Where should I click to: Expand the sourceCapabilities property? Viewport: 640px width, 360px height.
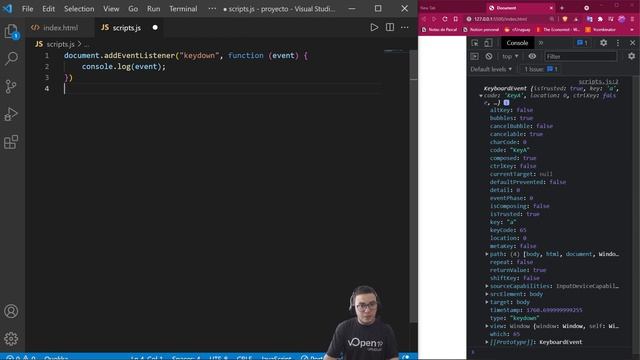pyautogui.click(x=487, y=286)
